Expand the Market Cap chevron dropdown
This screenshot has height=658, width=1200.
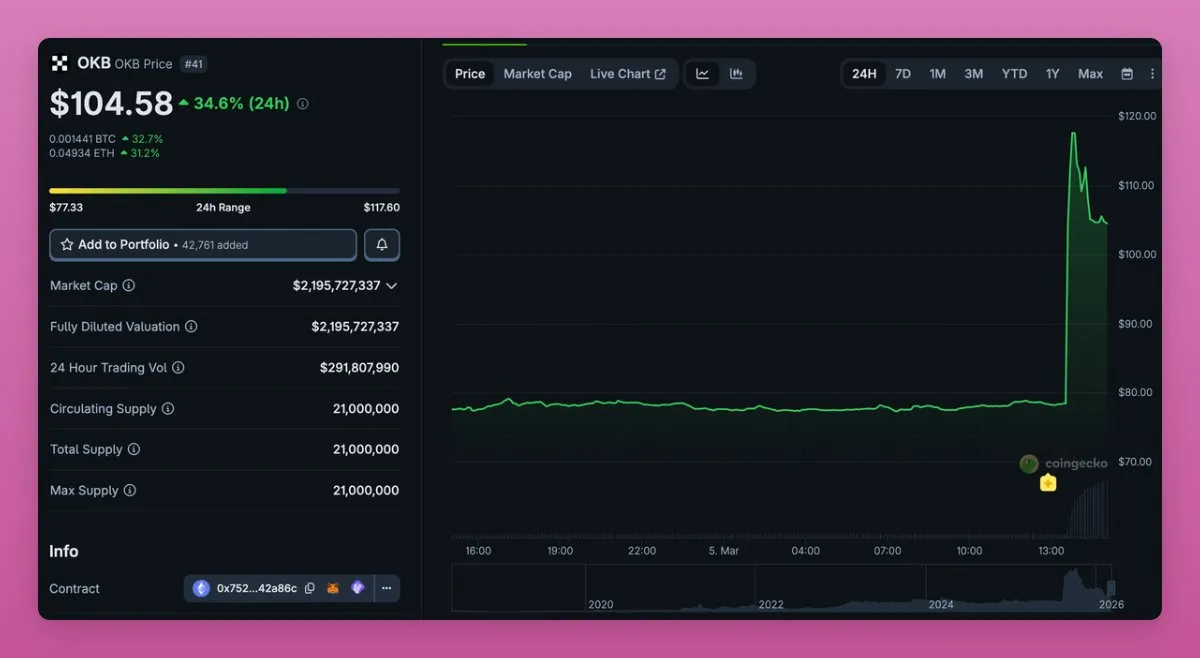pos(391,286)
